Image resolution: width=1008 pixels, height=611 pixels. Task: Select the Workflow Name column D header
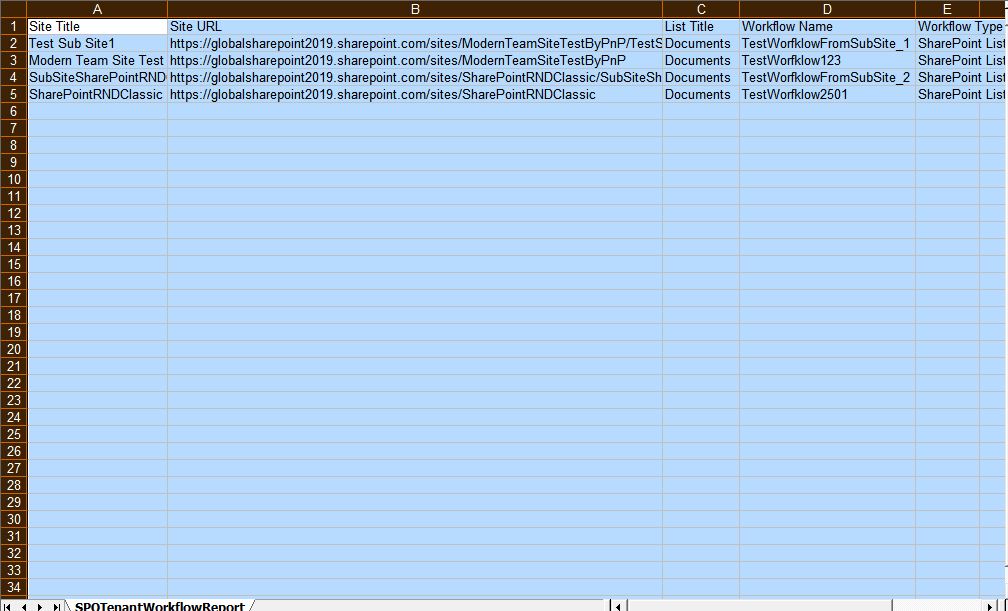coord(826,9)
